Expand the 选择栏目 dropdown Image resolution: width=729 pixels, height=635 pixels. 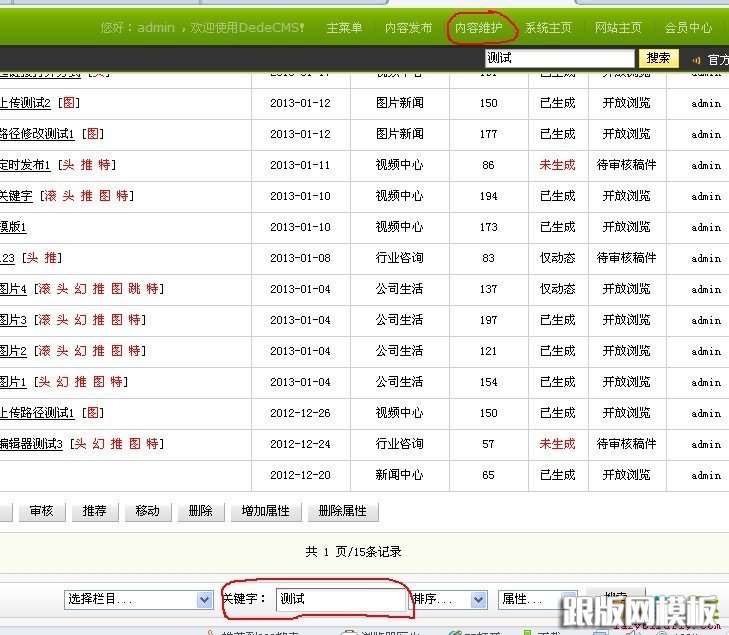[x=138, y=600]
